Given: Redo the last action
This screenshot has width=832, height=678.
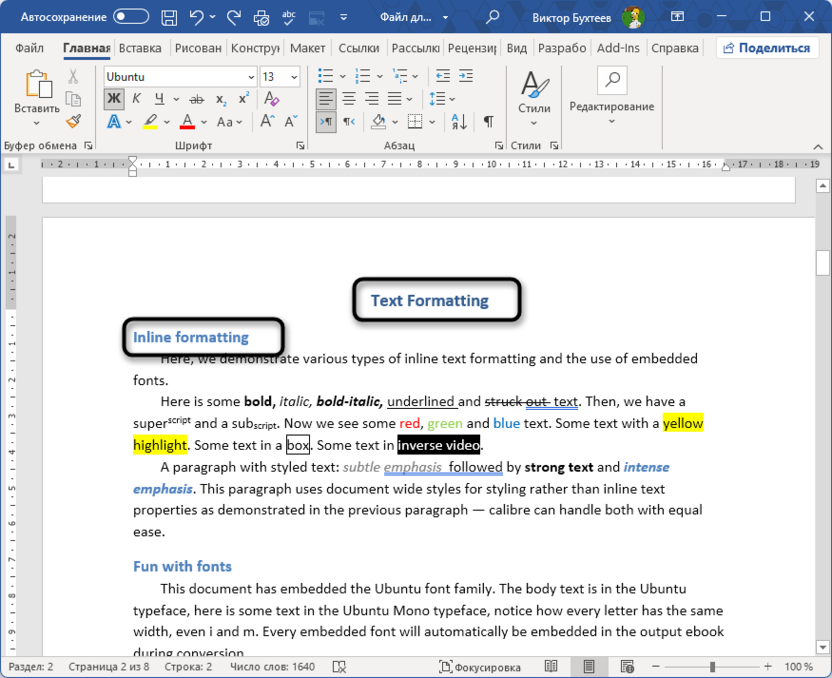Looking at the screenshot, I should pyautogui.click(x=234, y=18).
